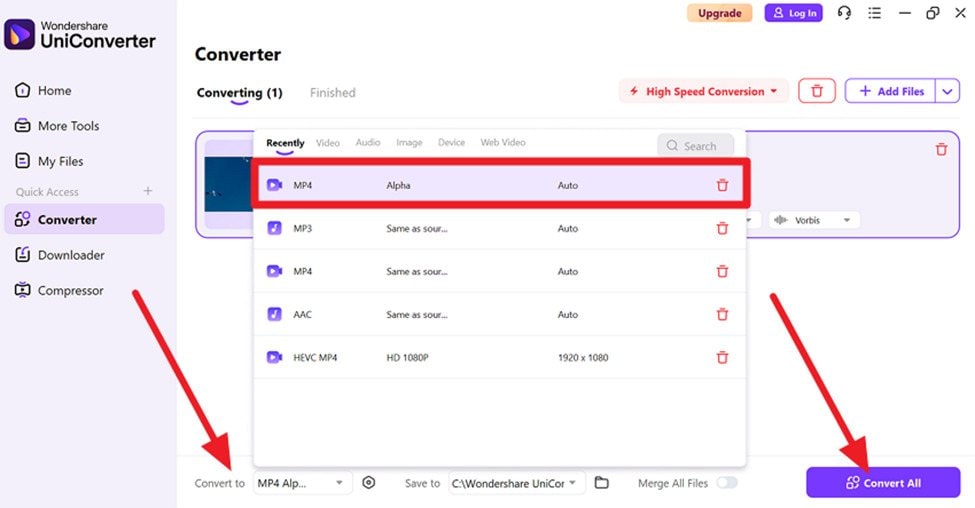Open My Files in sidebar
This screenshot has height=508, width=975.
pyautogui.click(x=49, y=162)
